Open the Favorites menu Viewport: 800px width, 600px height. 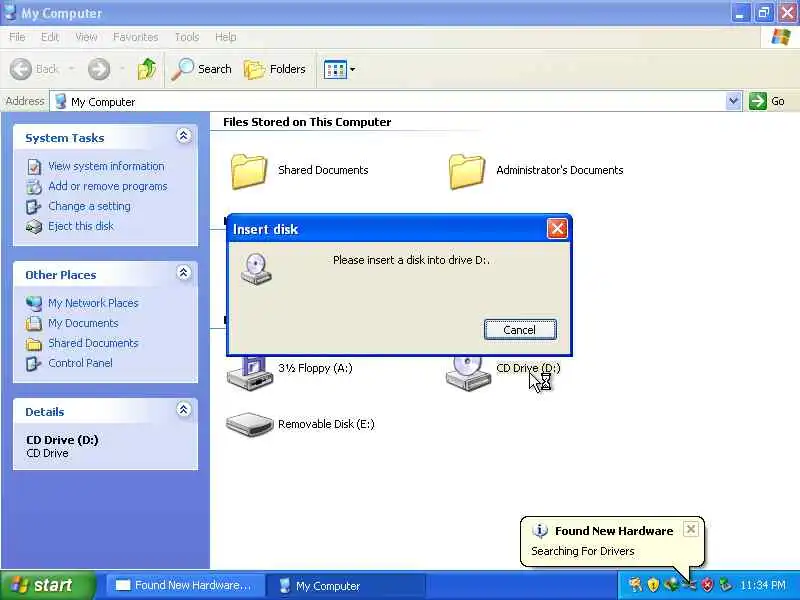[x=136, y=37]
